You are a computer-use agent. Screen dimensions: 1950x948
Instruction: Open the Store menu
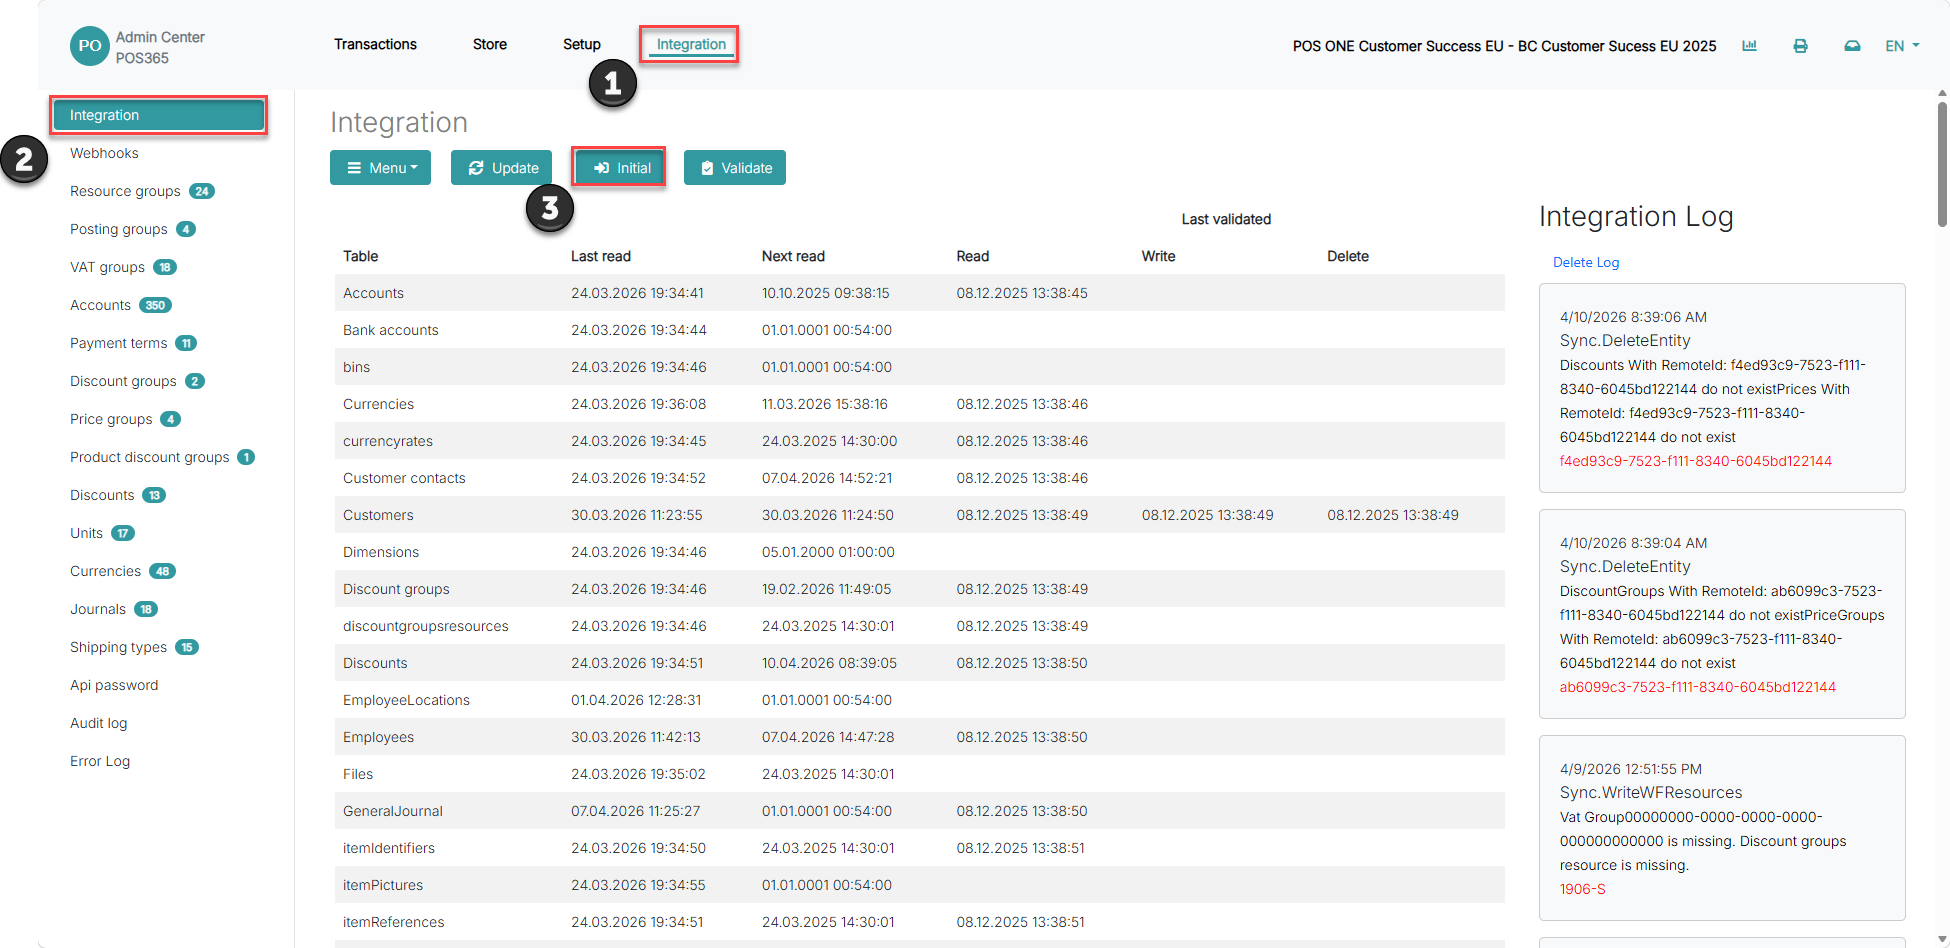pyautogui.click(x=490, y=44)
